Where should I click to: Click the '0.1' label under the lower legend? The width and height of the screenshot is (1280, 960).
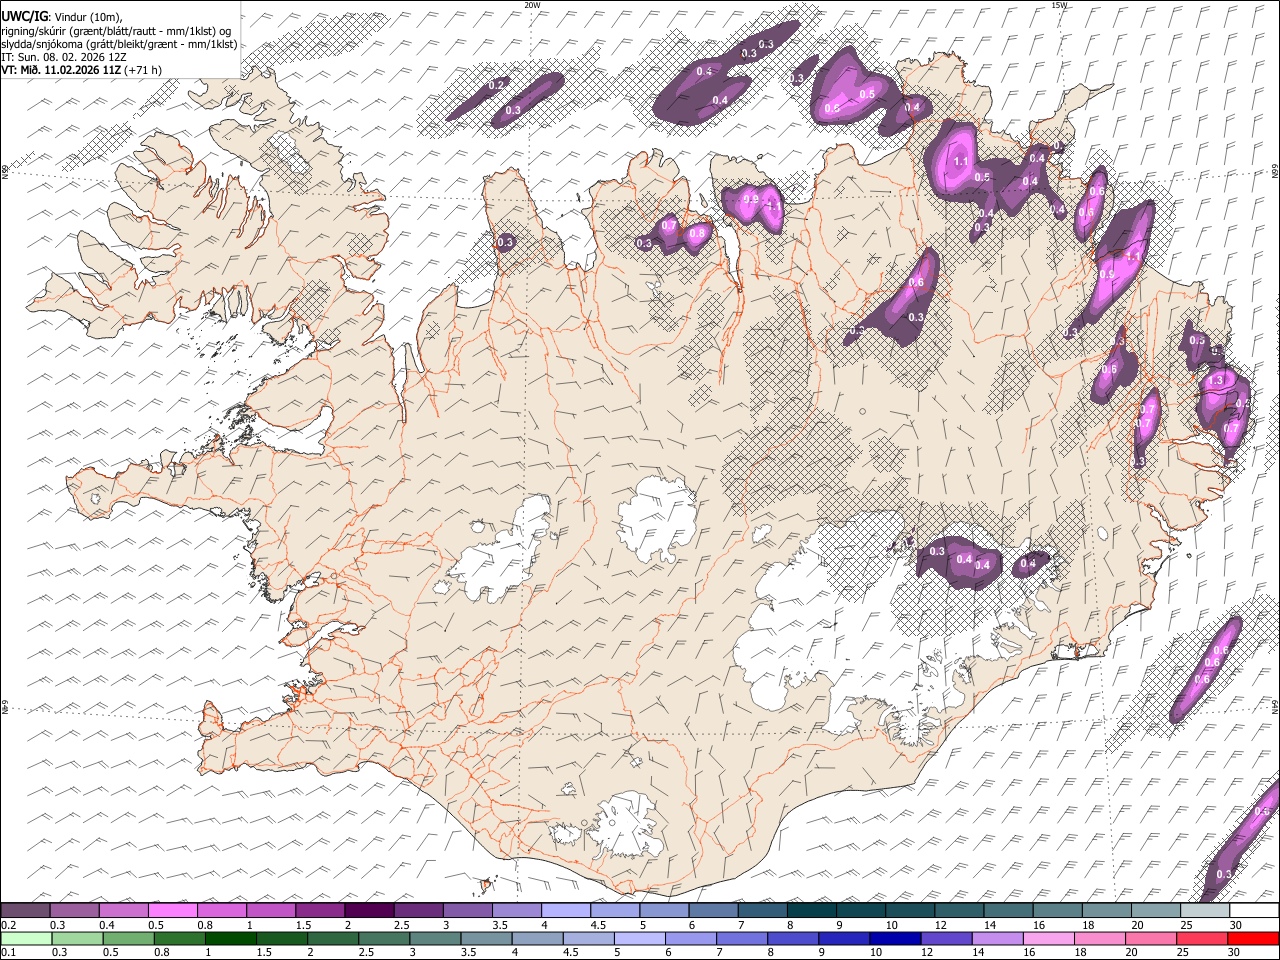[8, 952]
